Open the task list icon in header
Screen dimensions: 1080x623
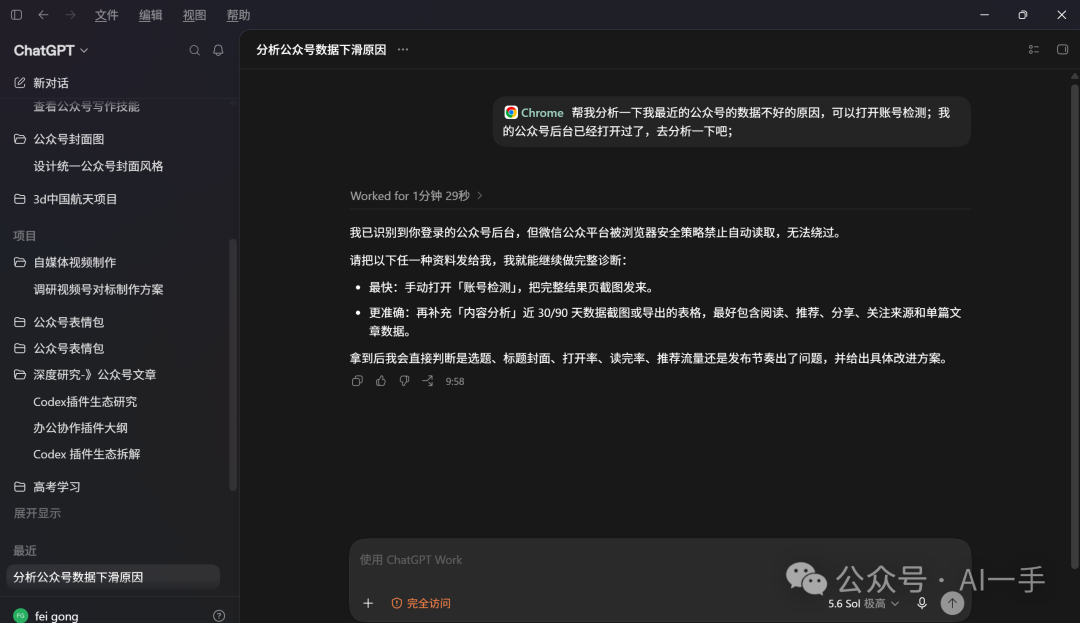(1034, 50)
